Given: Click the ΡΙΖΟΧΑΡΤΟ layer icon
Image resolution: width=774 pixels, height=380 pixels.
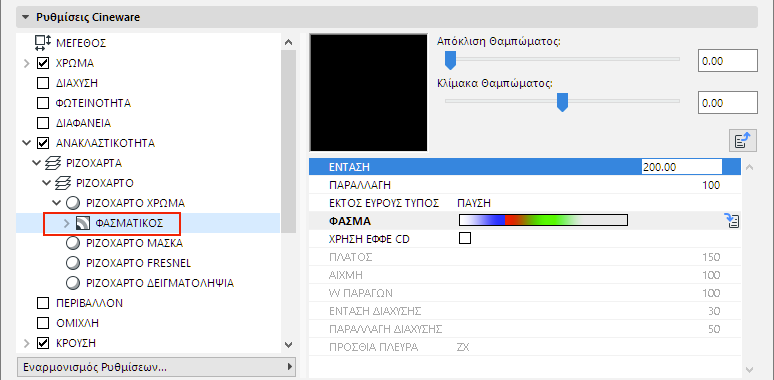Looking at the screenshot, I should (x=63, y=183).
